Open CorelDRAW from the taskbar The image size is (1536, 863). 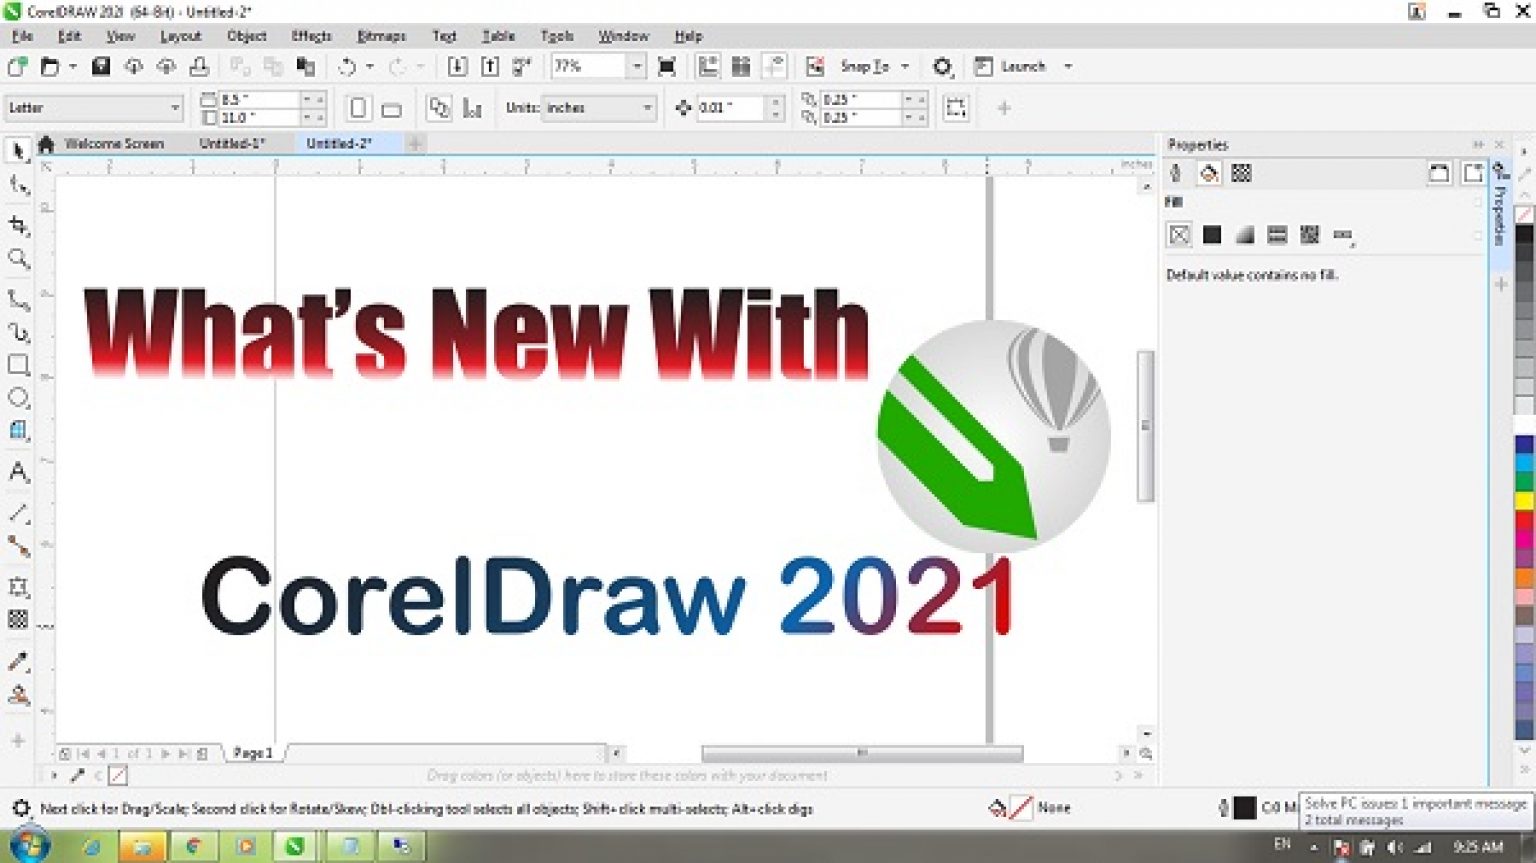(x=295, y=846)
